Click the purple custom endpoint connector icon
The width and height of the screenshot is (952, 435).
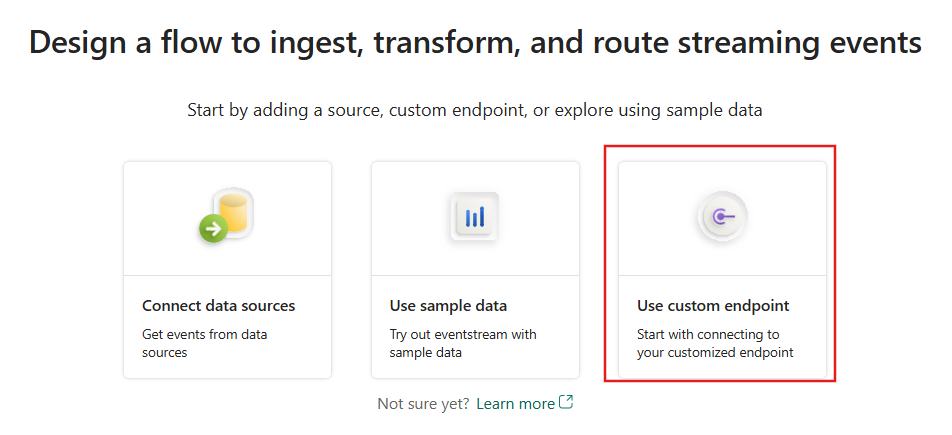pos(723,216)
